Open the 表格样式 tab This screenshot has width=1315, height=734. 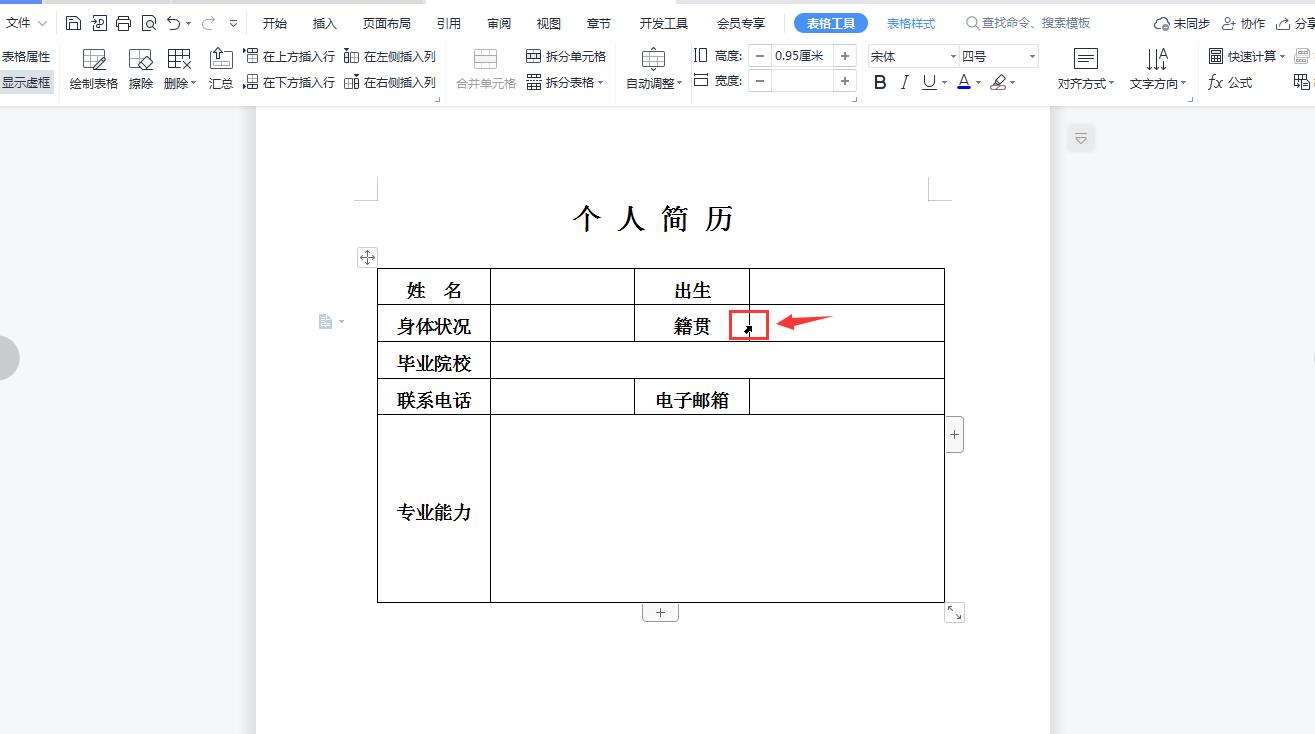[x=911, y=23]
